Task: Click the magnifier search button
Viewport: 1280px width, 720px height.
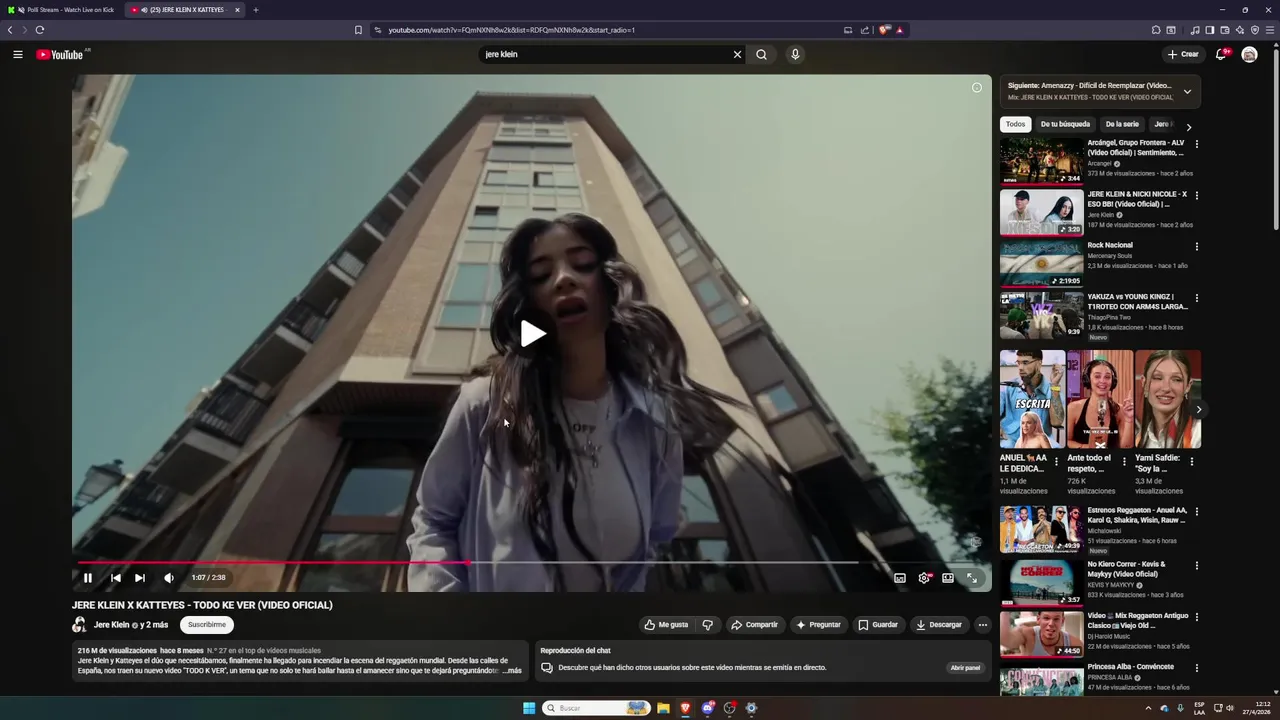Action: pos(761,54)
